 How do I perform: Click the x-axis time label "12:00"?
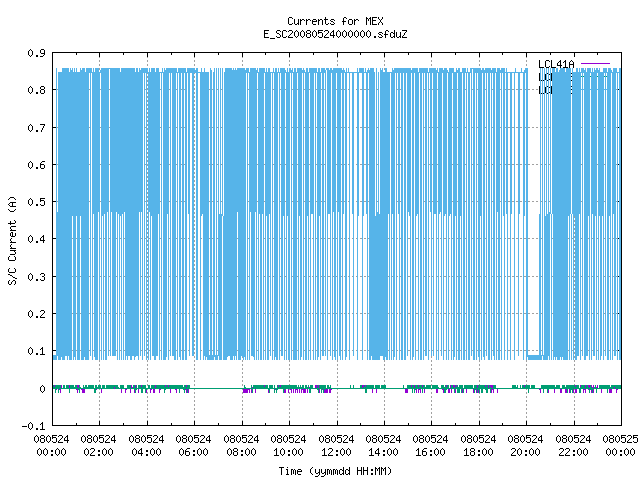[x=336, y=452]
